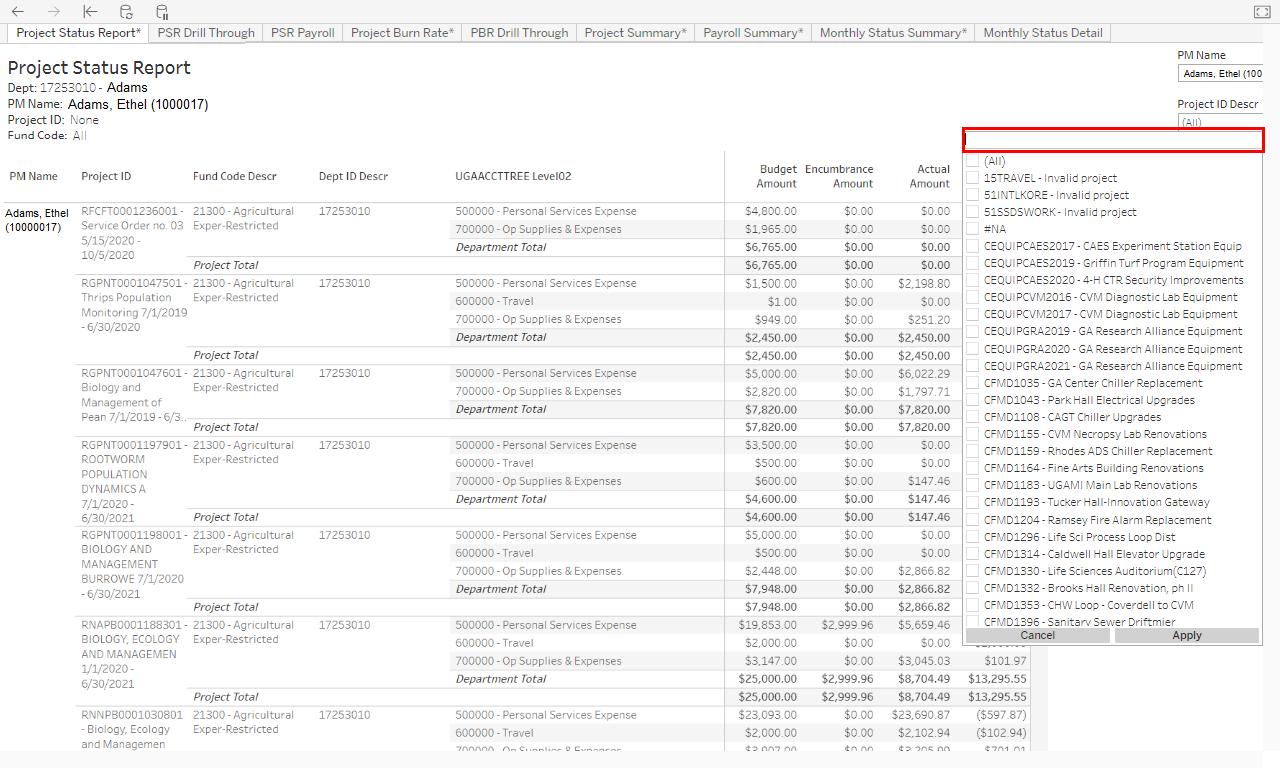The height and width of the screenshot is (768, 1280).
Task: Open the Project ID Descr dropdown
Action: pyautogui.click(x=1221, y=122)
